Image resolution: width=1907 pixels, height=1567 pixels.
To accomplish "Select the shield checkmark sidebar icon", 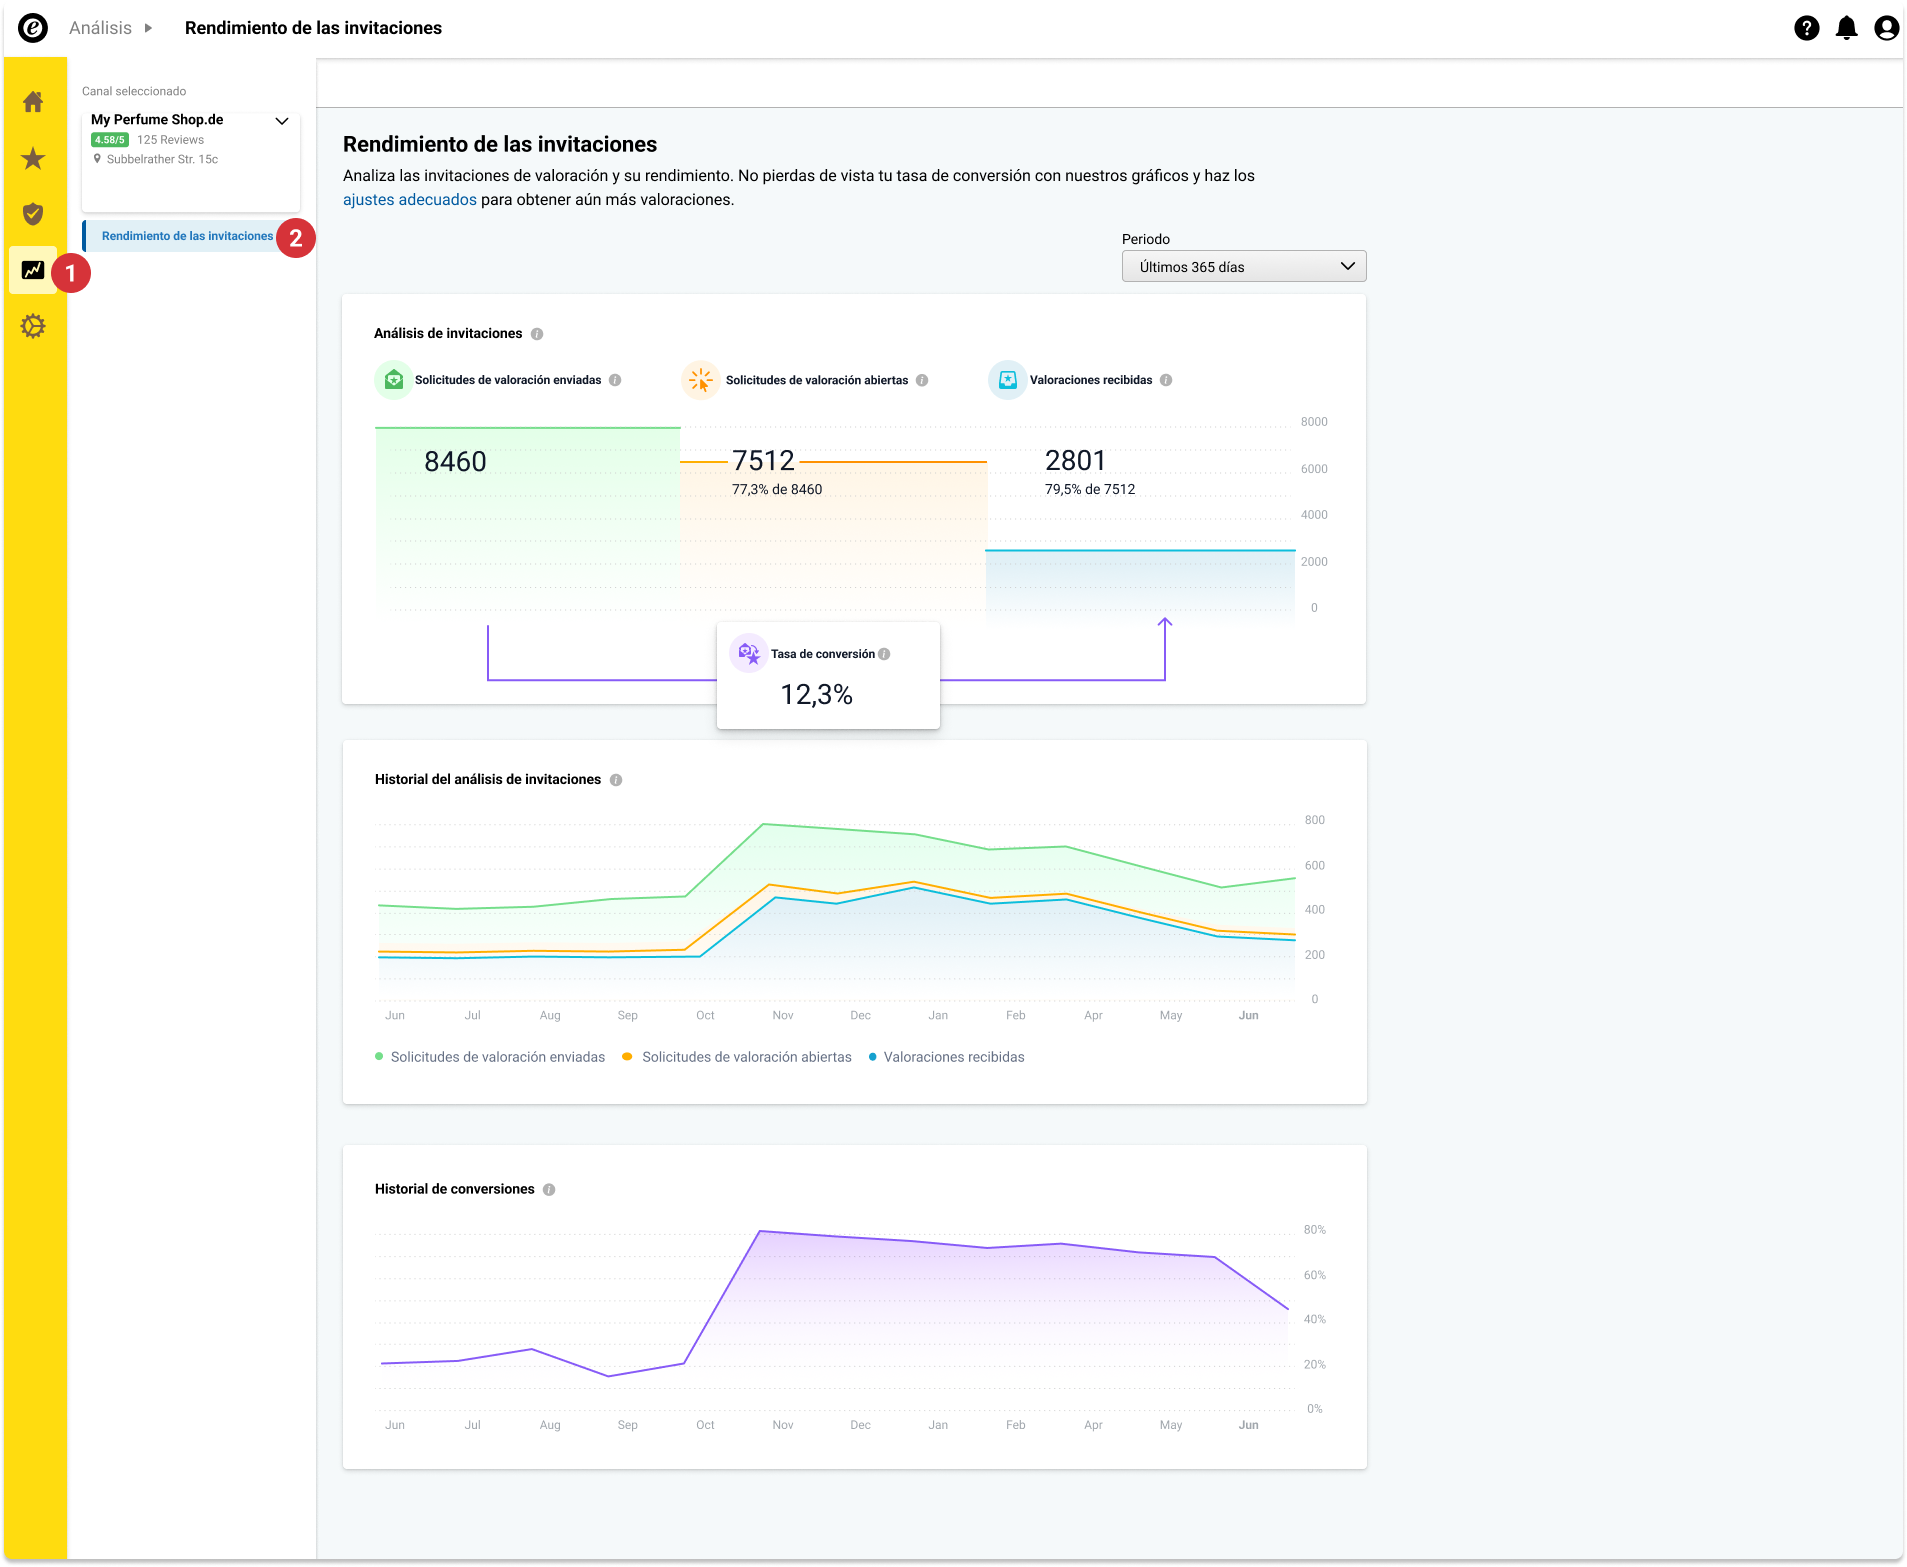I will coord(33,214).
